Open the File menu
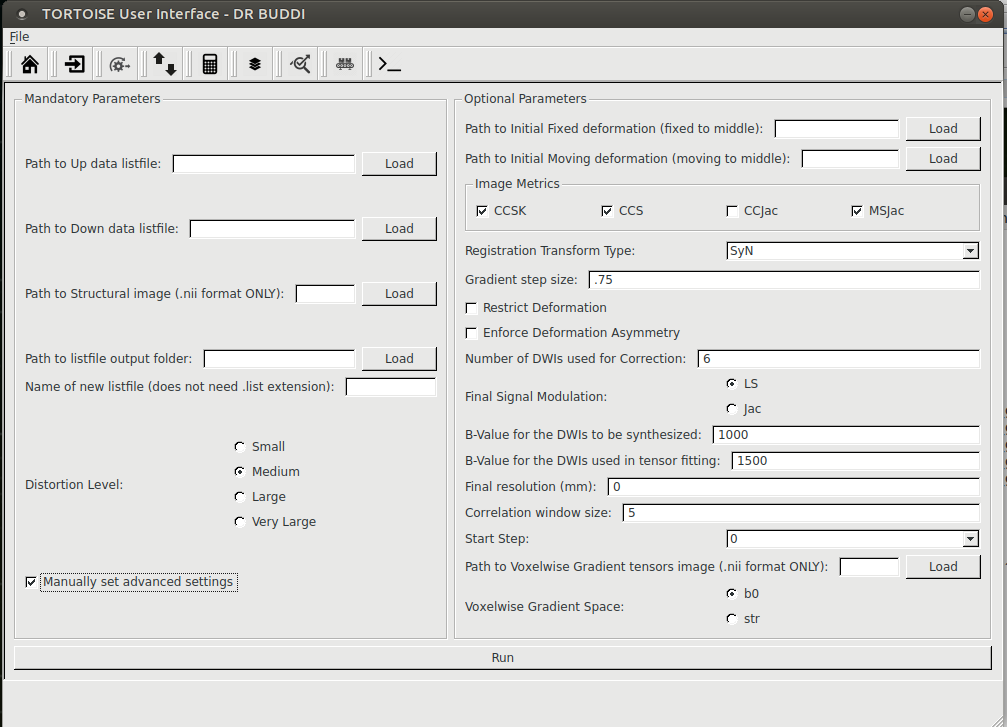The height and width of the screenshot is (727, 1007). [19, 37]
